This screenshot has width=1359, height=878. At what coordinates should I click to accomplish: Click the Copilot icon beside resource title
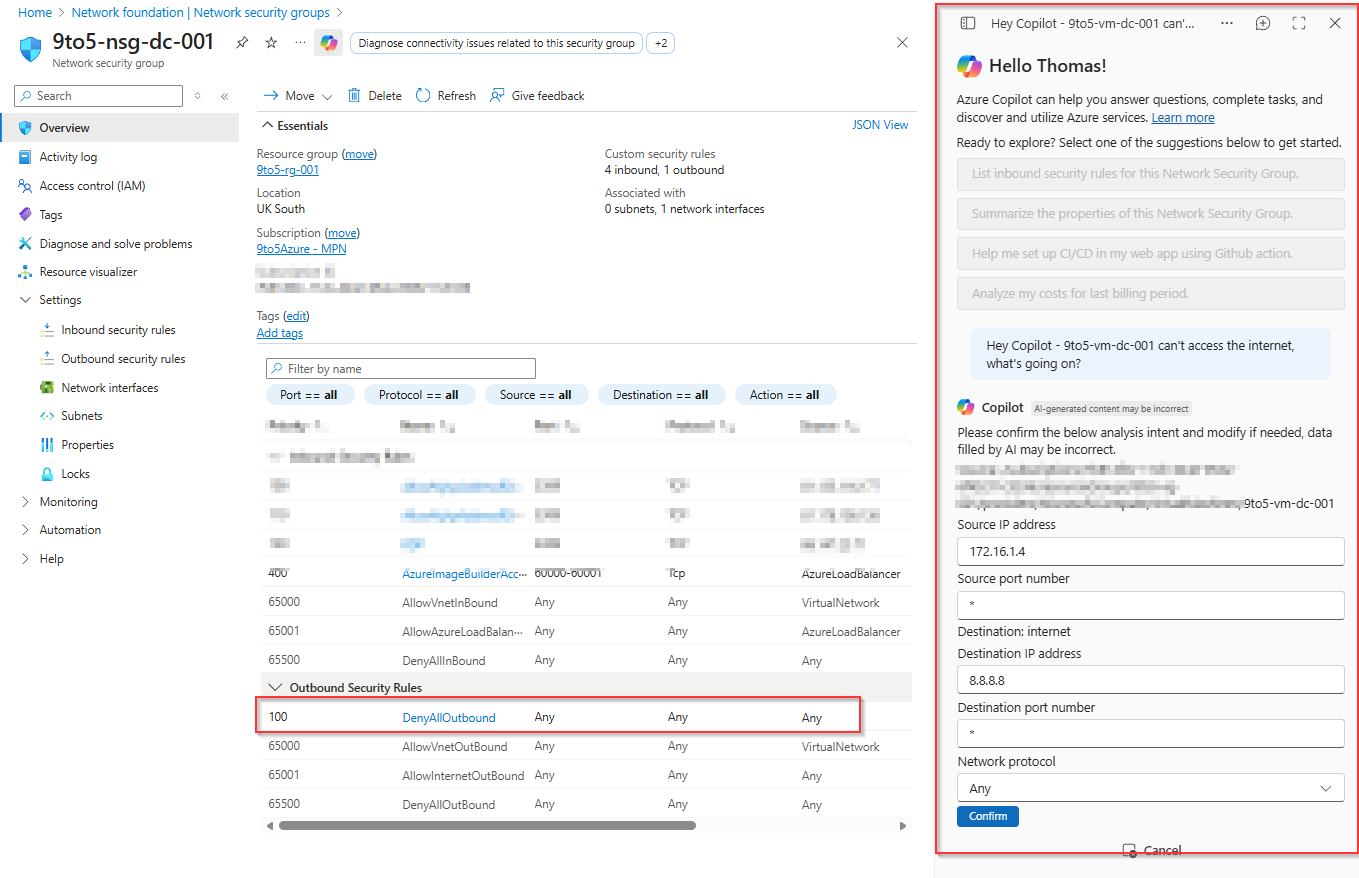click(328, 43)
